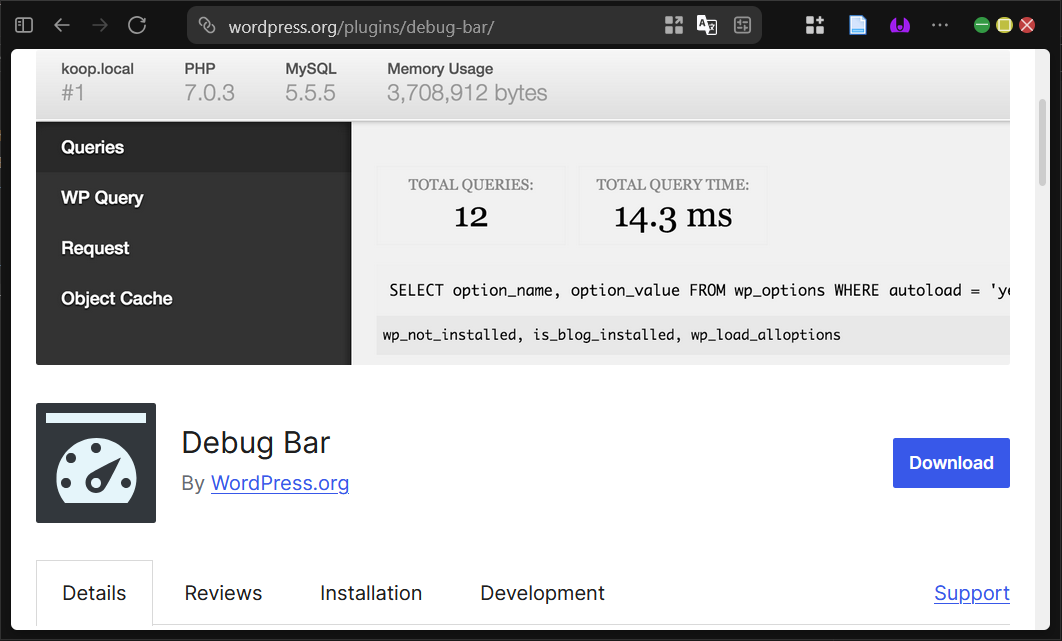Open the page tuning sliders icon in address bar
This screenshot has width=1062, height=641.
(x=742, y=26)
